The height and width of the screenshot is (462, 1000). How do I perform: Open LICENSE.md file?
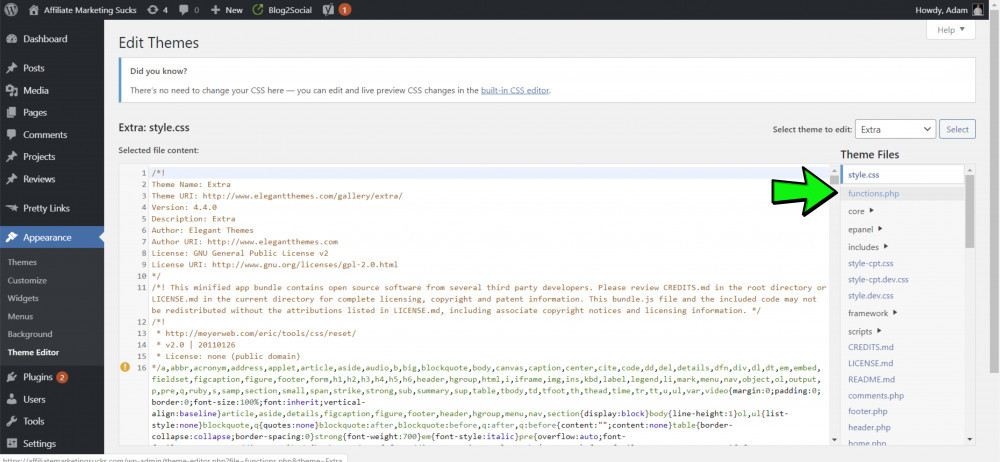871,363
